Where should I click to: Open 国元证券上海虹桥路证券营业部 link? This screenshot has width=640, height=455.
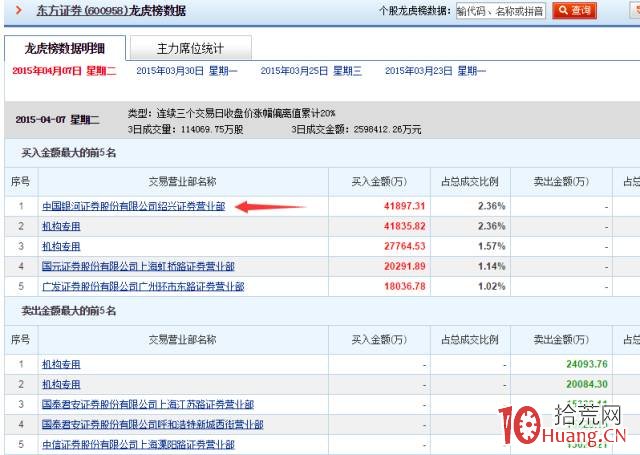pyautogui.click(x=138, y=266)
